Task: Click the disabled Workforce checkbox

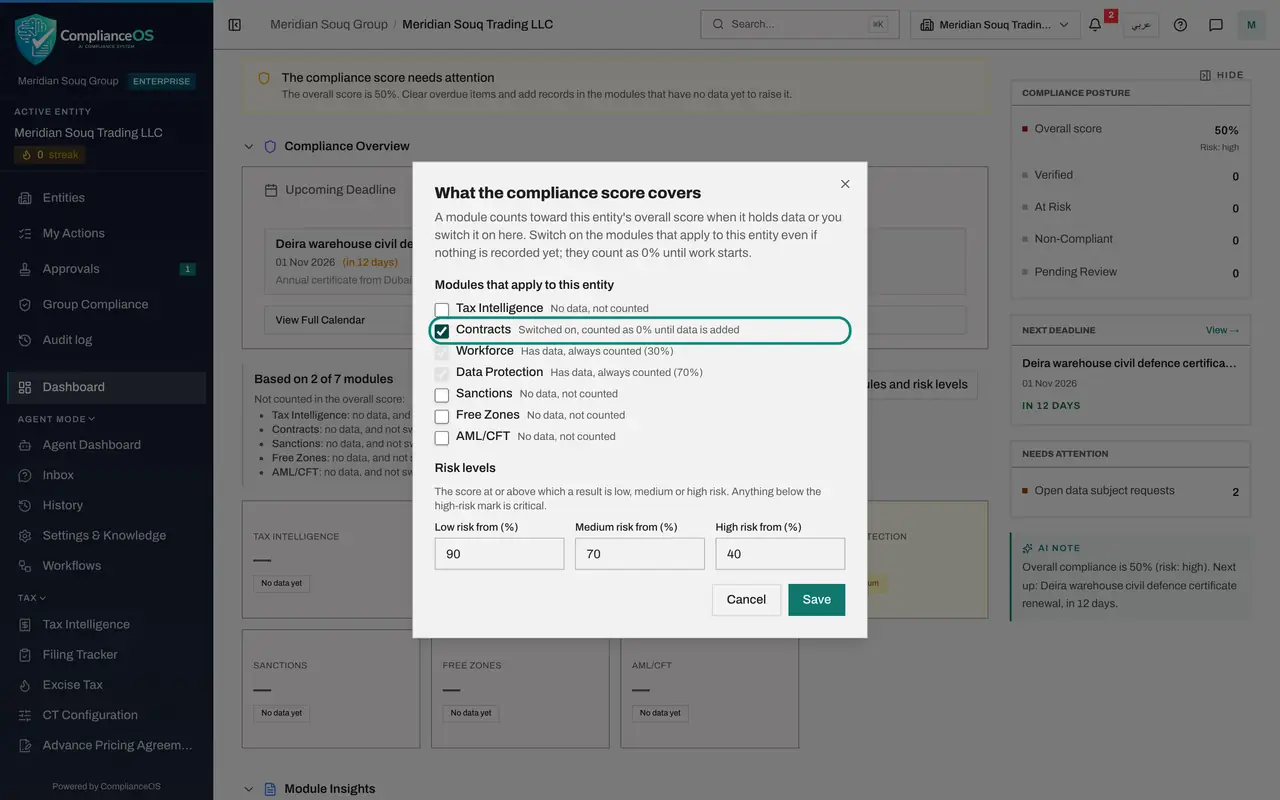Action: point(442,352)
